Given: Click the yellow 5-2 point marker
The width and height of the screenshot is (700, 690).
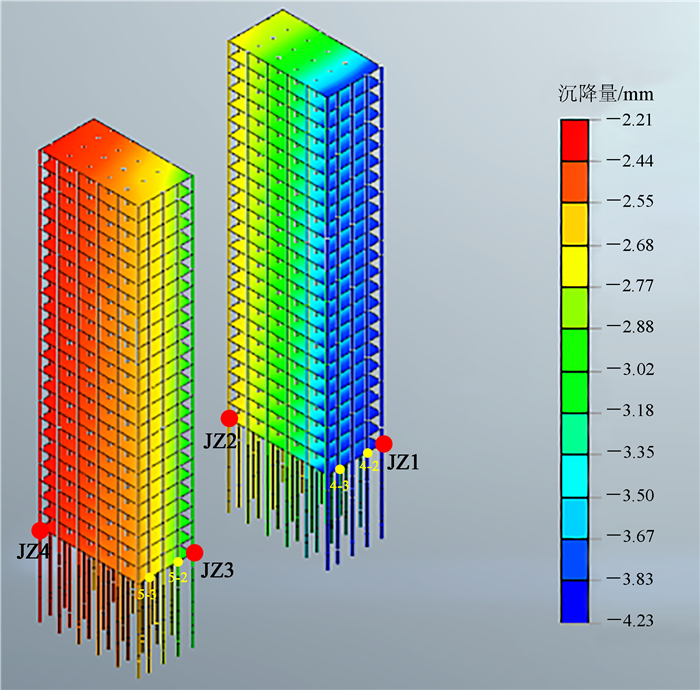Looking at the screenshot, I should pyautogui.click(x=178, y=563).
